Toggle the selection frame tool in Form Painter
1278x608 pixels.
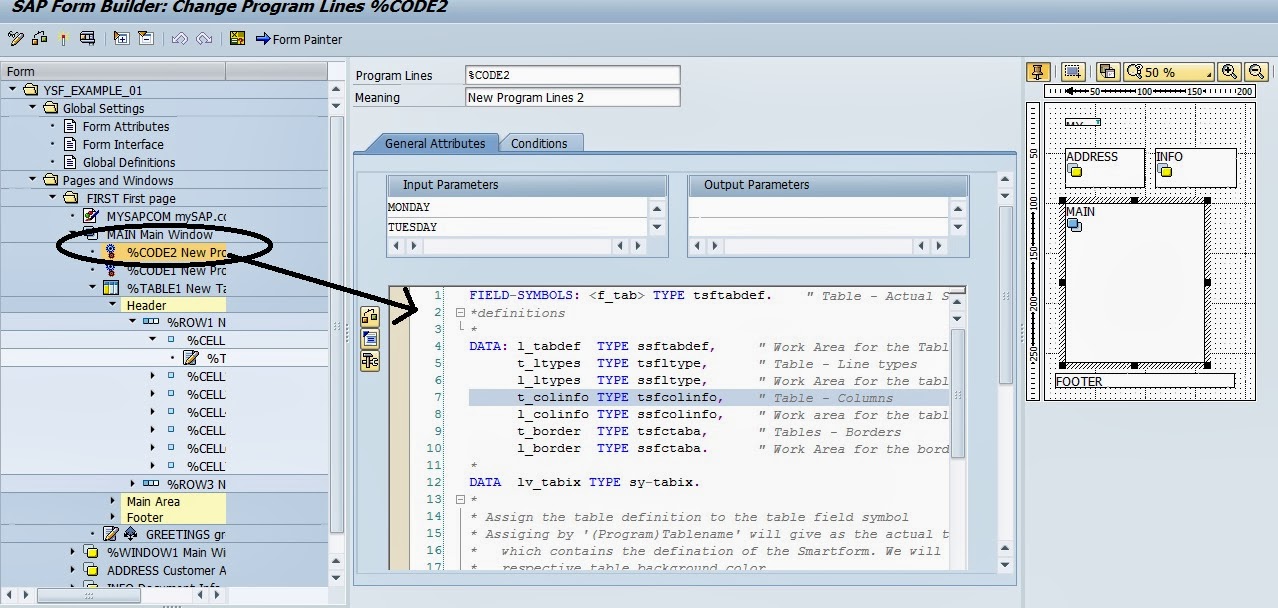point(1072,71)
